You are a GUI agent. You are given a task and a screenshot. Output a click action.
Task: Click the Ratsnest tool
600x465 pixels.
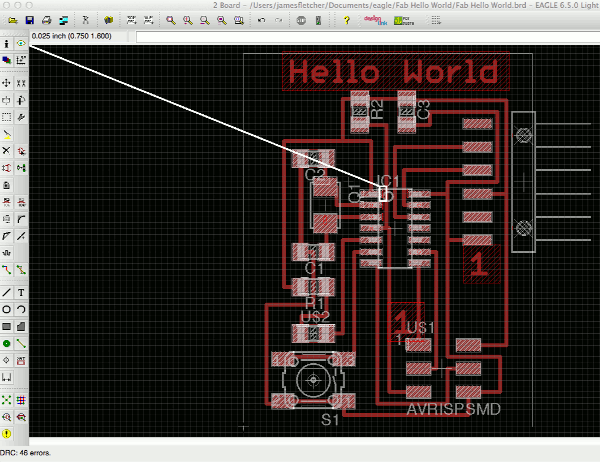point(6,400)
